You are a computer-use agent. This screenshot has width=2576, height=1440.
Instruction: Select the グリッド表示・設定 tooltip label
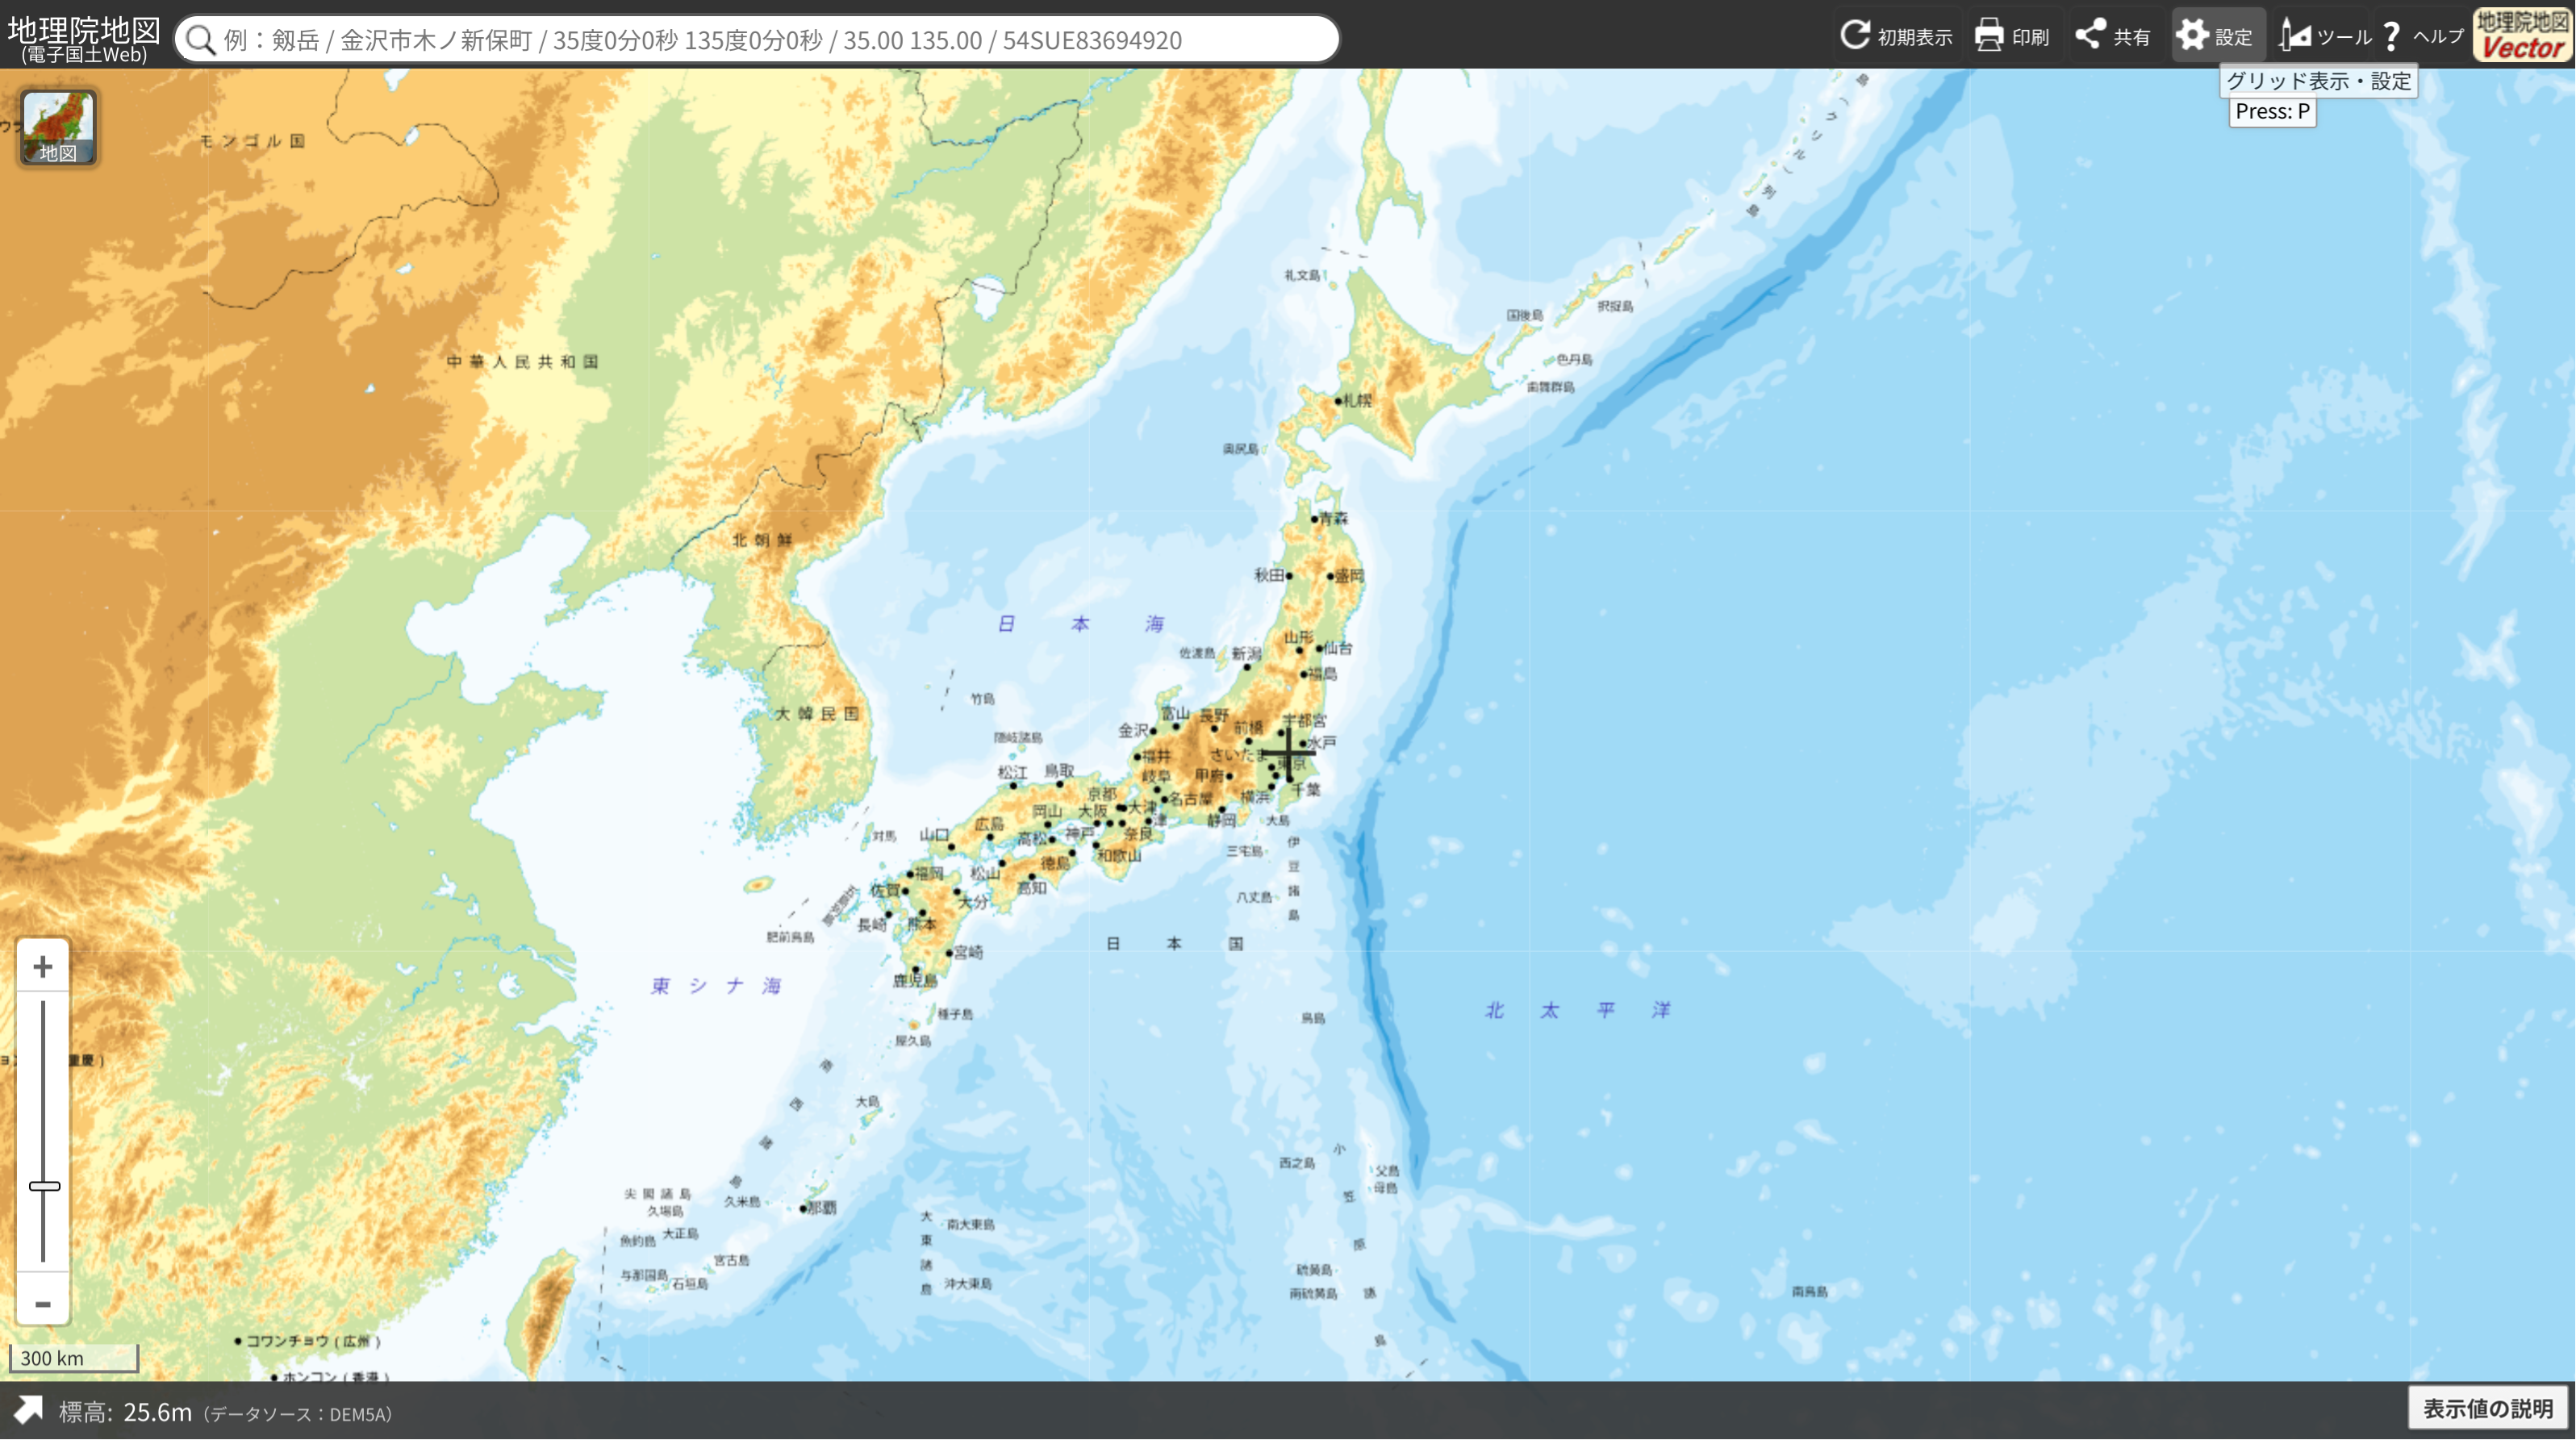(x=2318, y=81)
